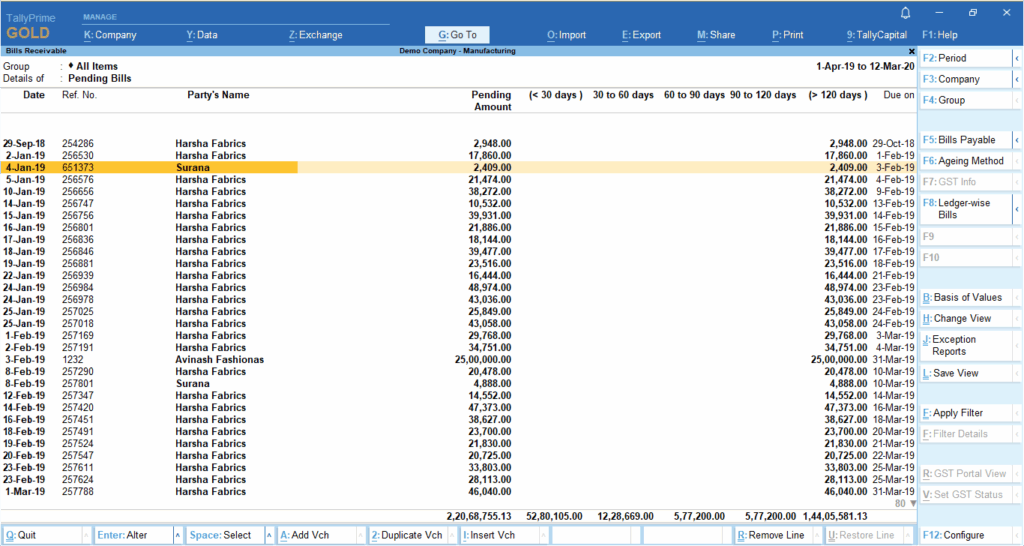Select the highlighted Surana row 651373
The height and width of the screenshot is (546, 1024).
[x=458, y=167]
